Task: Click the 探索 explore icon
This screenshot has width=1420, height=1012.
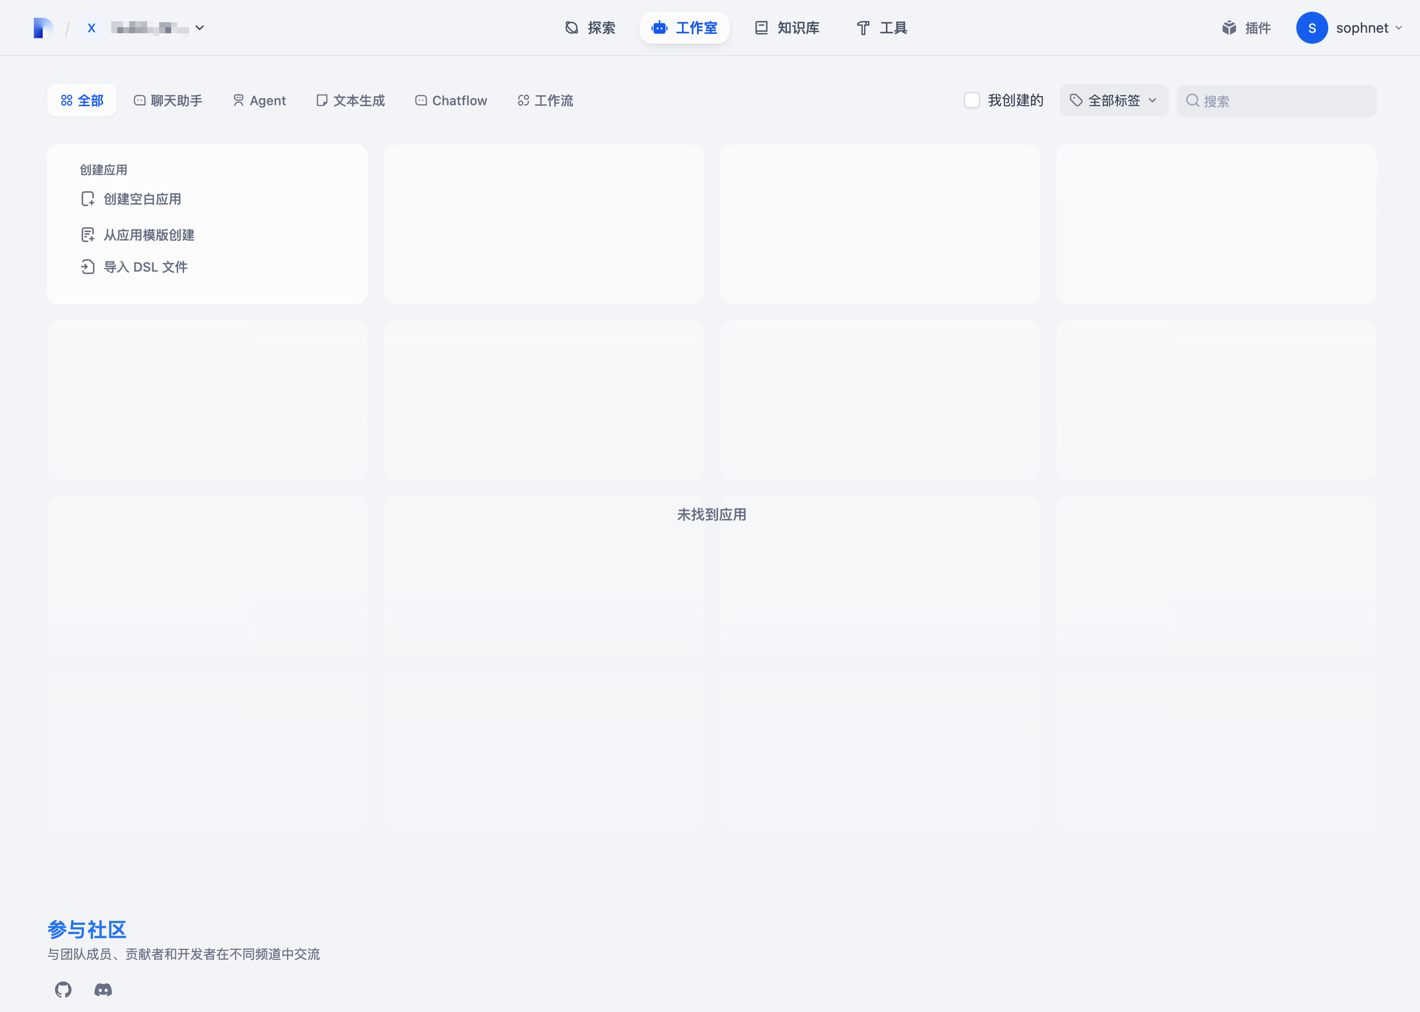Action: tap(572, 28)
